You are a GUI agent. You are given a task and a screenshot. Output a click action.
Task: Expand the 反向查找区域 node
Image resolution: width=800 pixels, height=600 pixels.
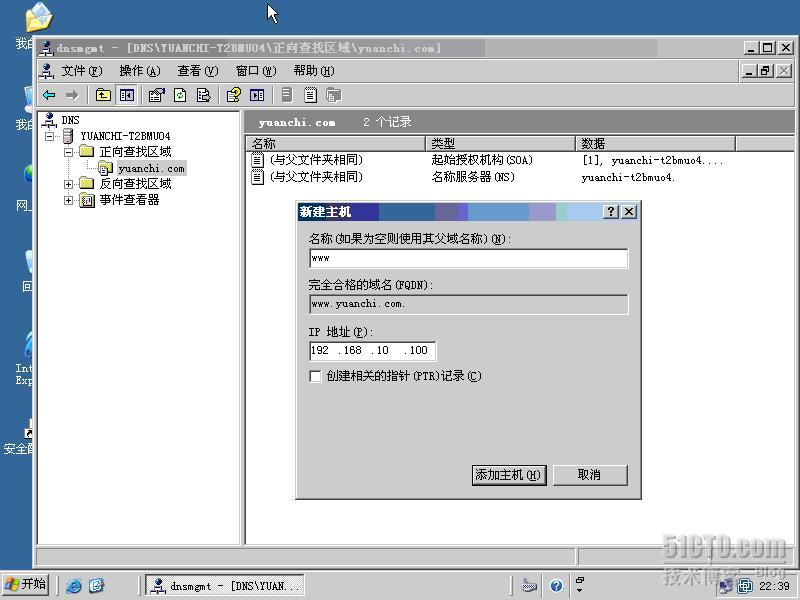point(68,184)
